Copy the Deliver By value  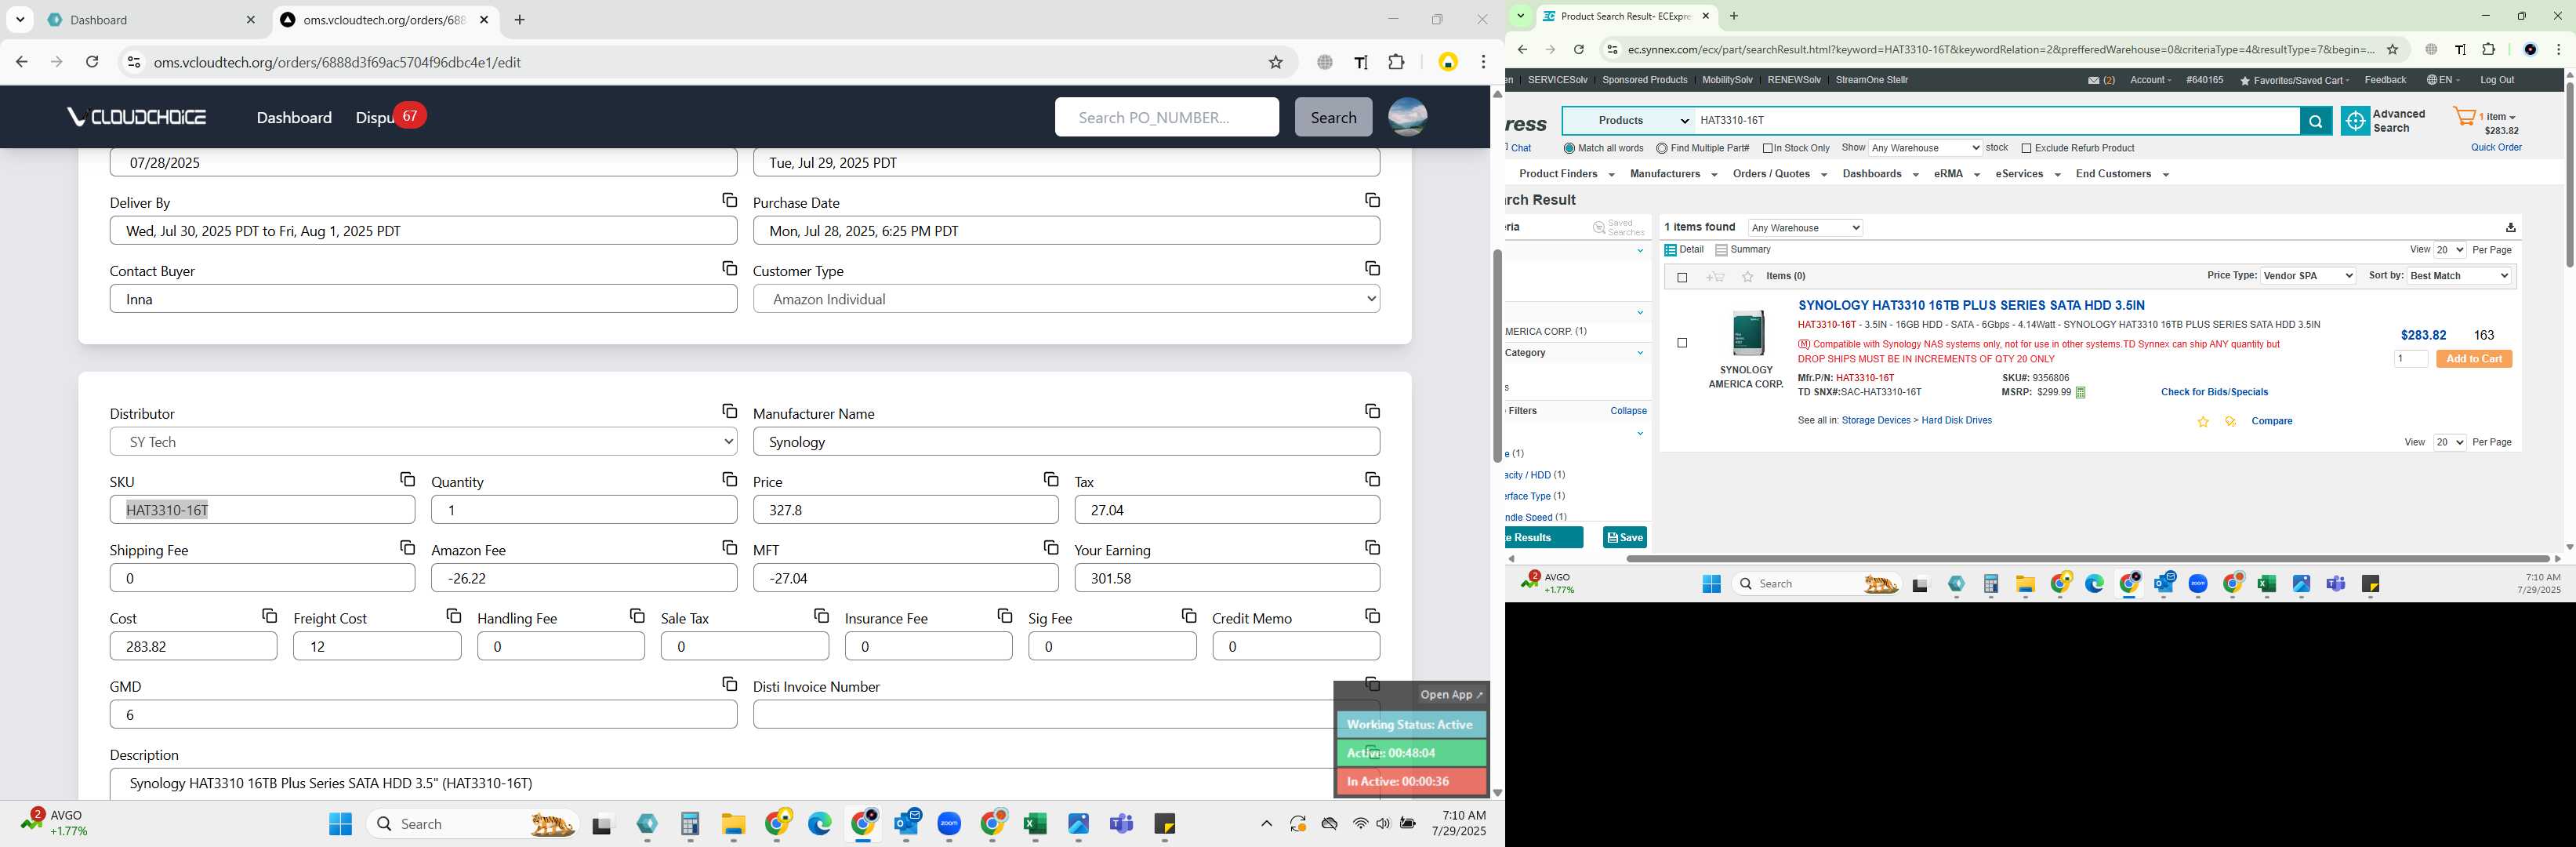point(729,201)
